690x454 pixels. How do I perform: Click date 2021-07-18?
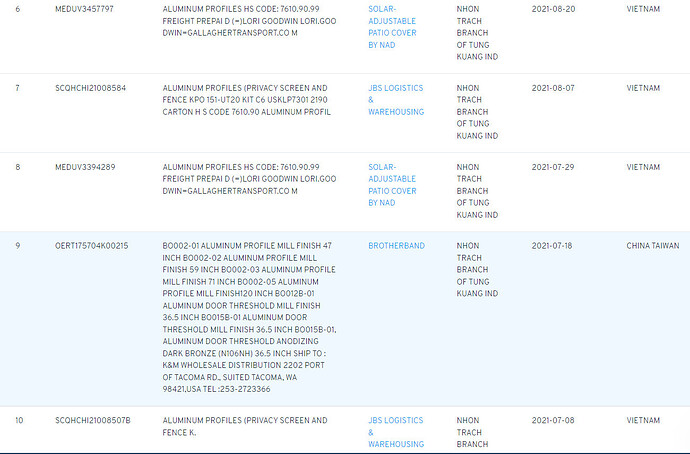pyautogui.click(x=552, y=246)
